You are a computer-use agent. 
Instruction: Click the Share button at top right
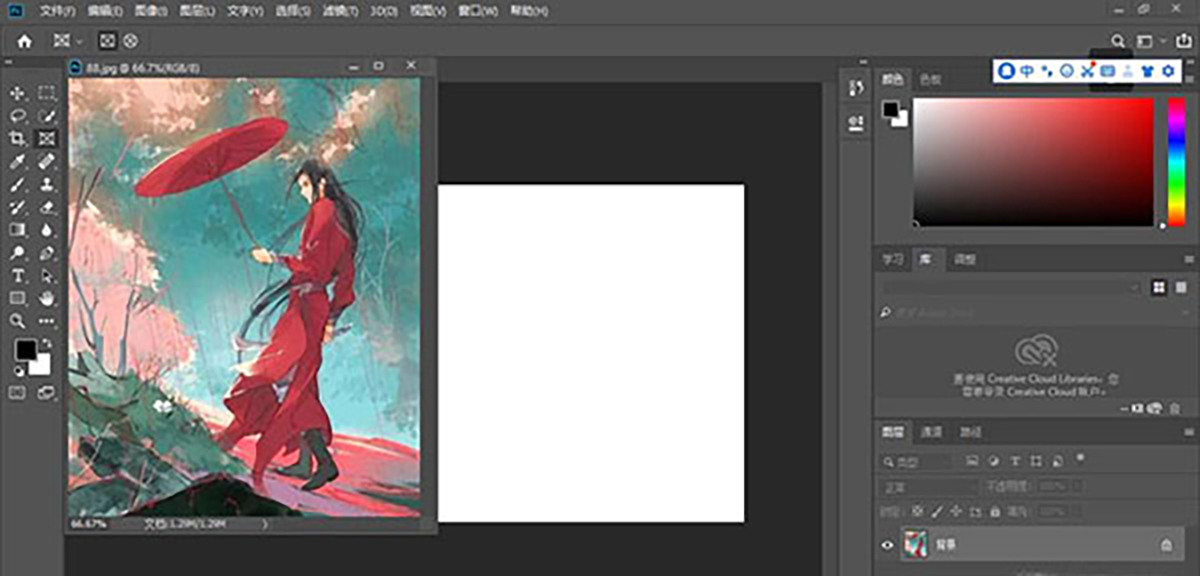pos(1185,41)
